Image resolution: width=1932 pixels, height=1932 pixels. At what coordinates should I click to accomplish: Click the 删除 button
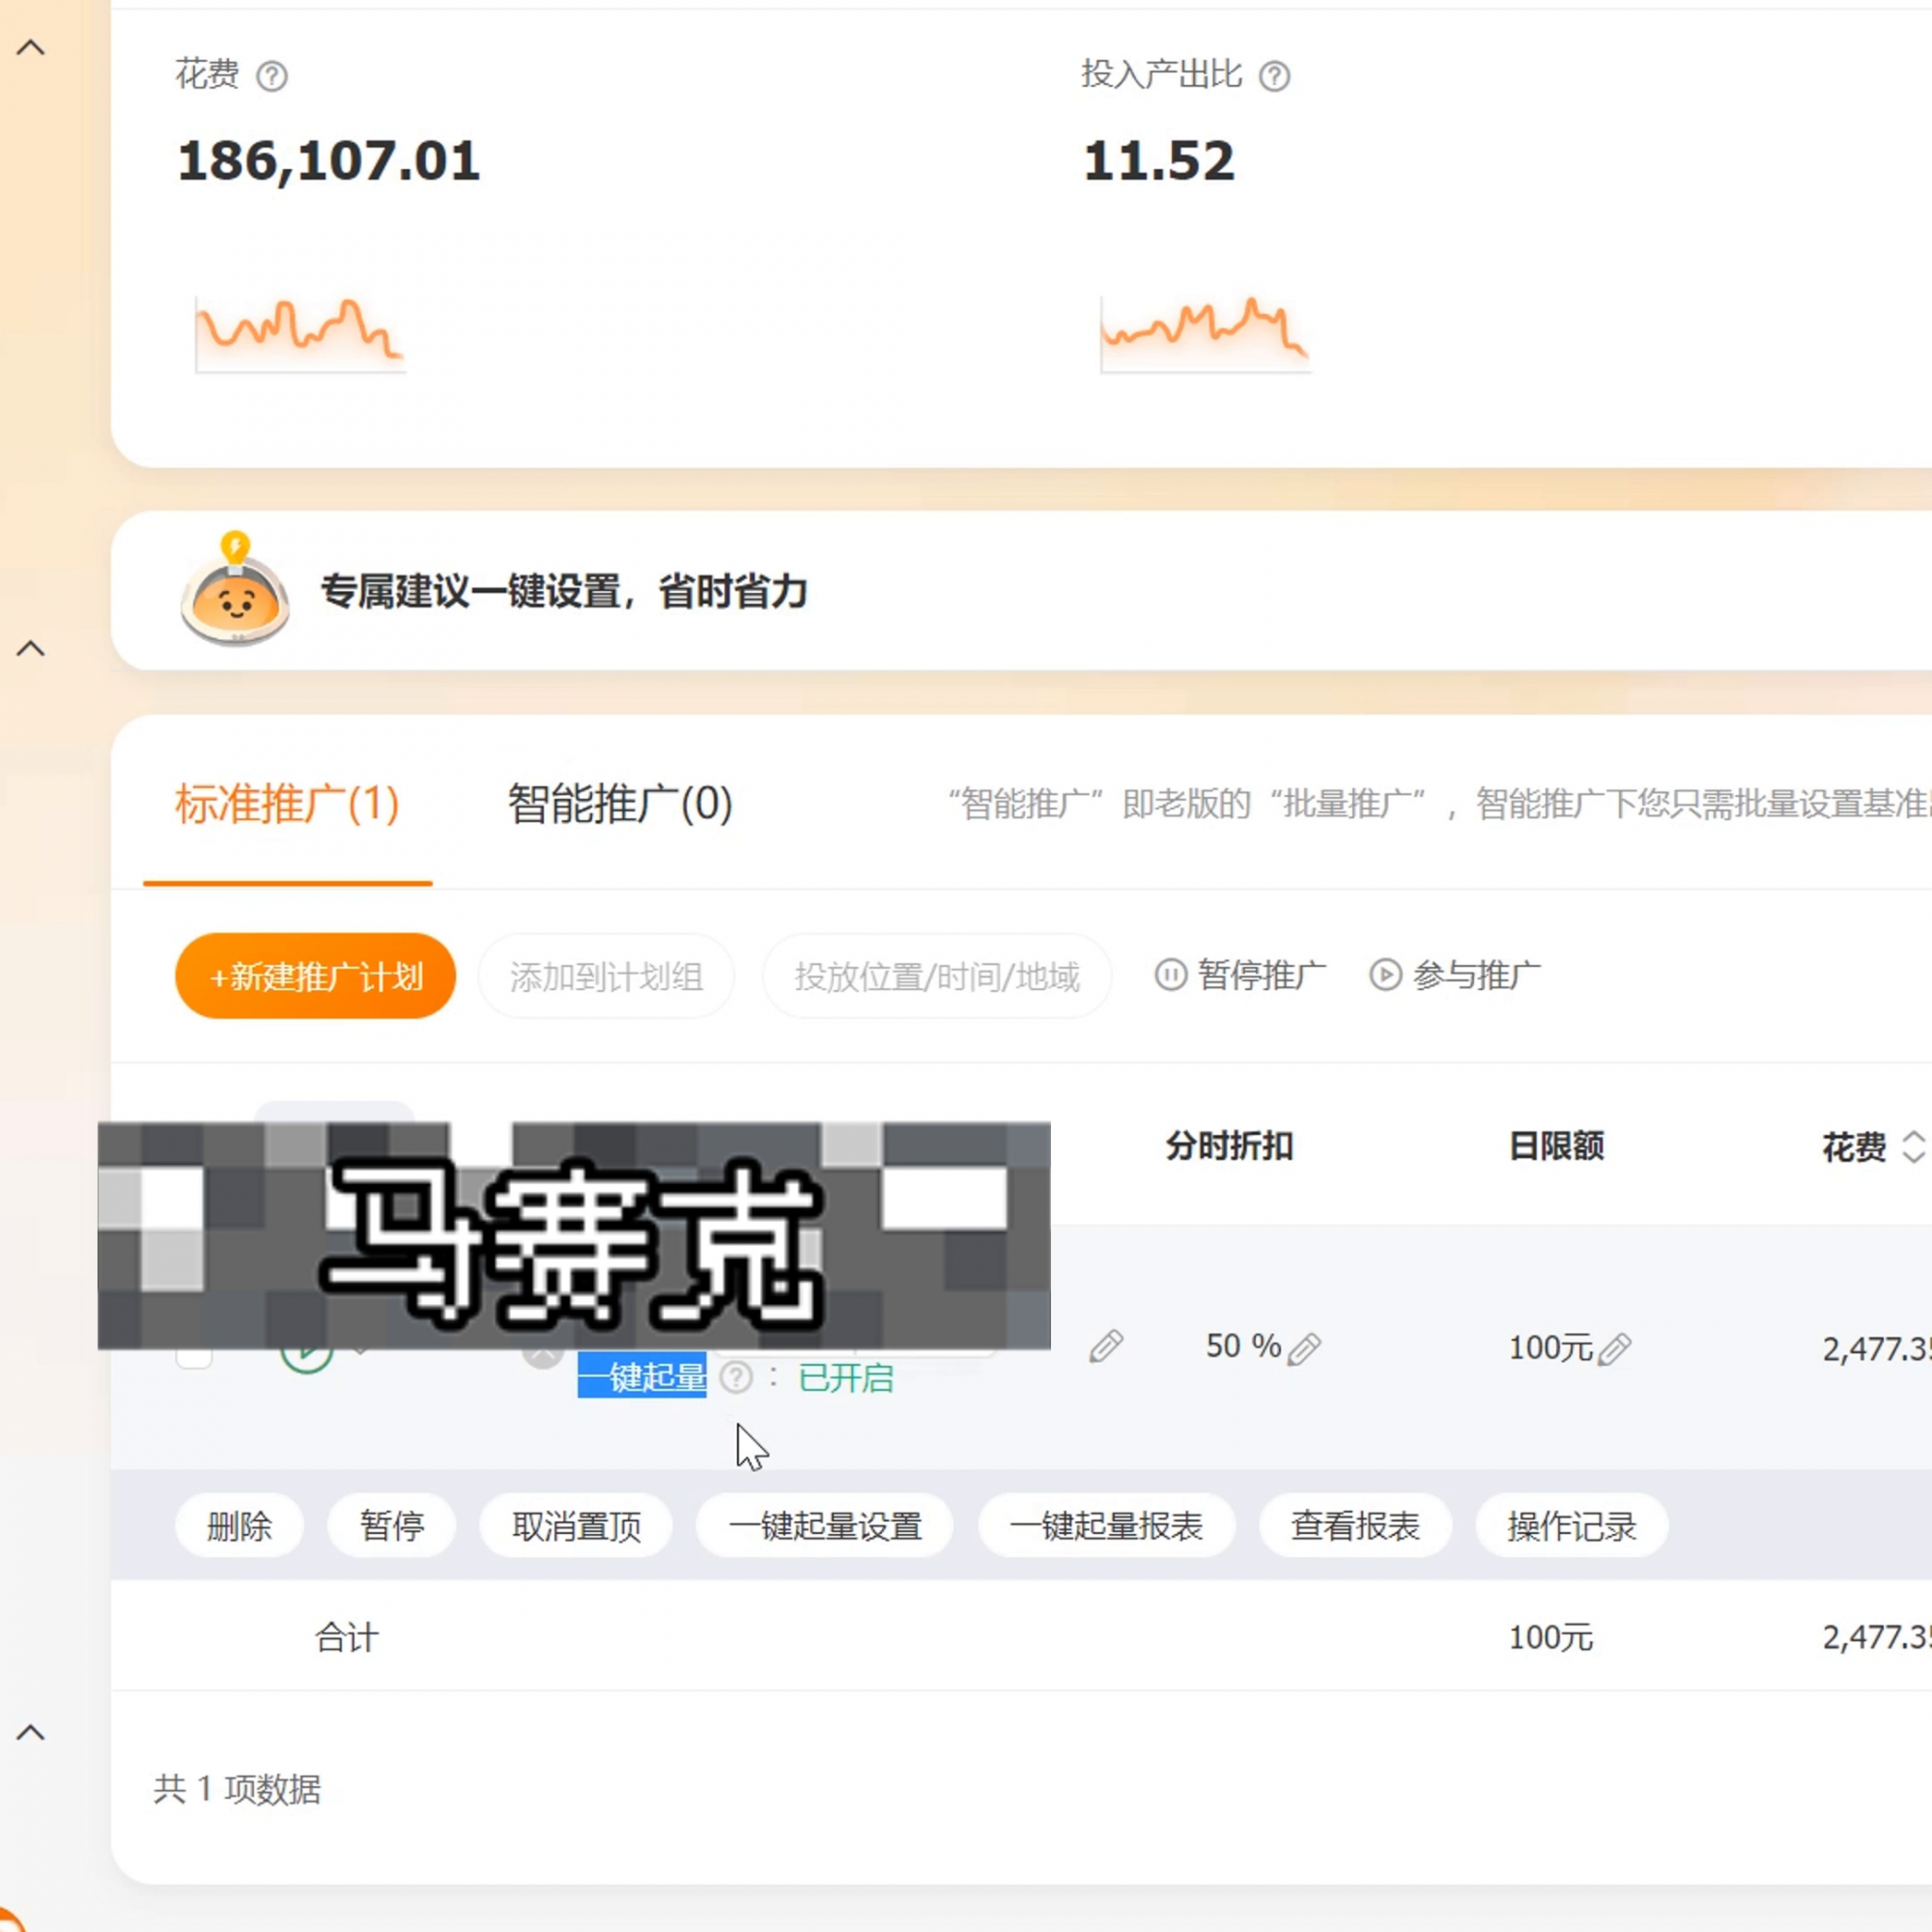(x=239, y=1526)
